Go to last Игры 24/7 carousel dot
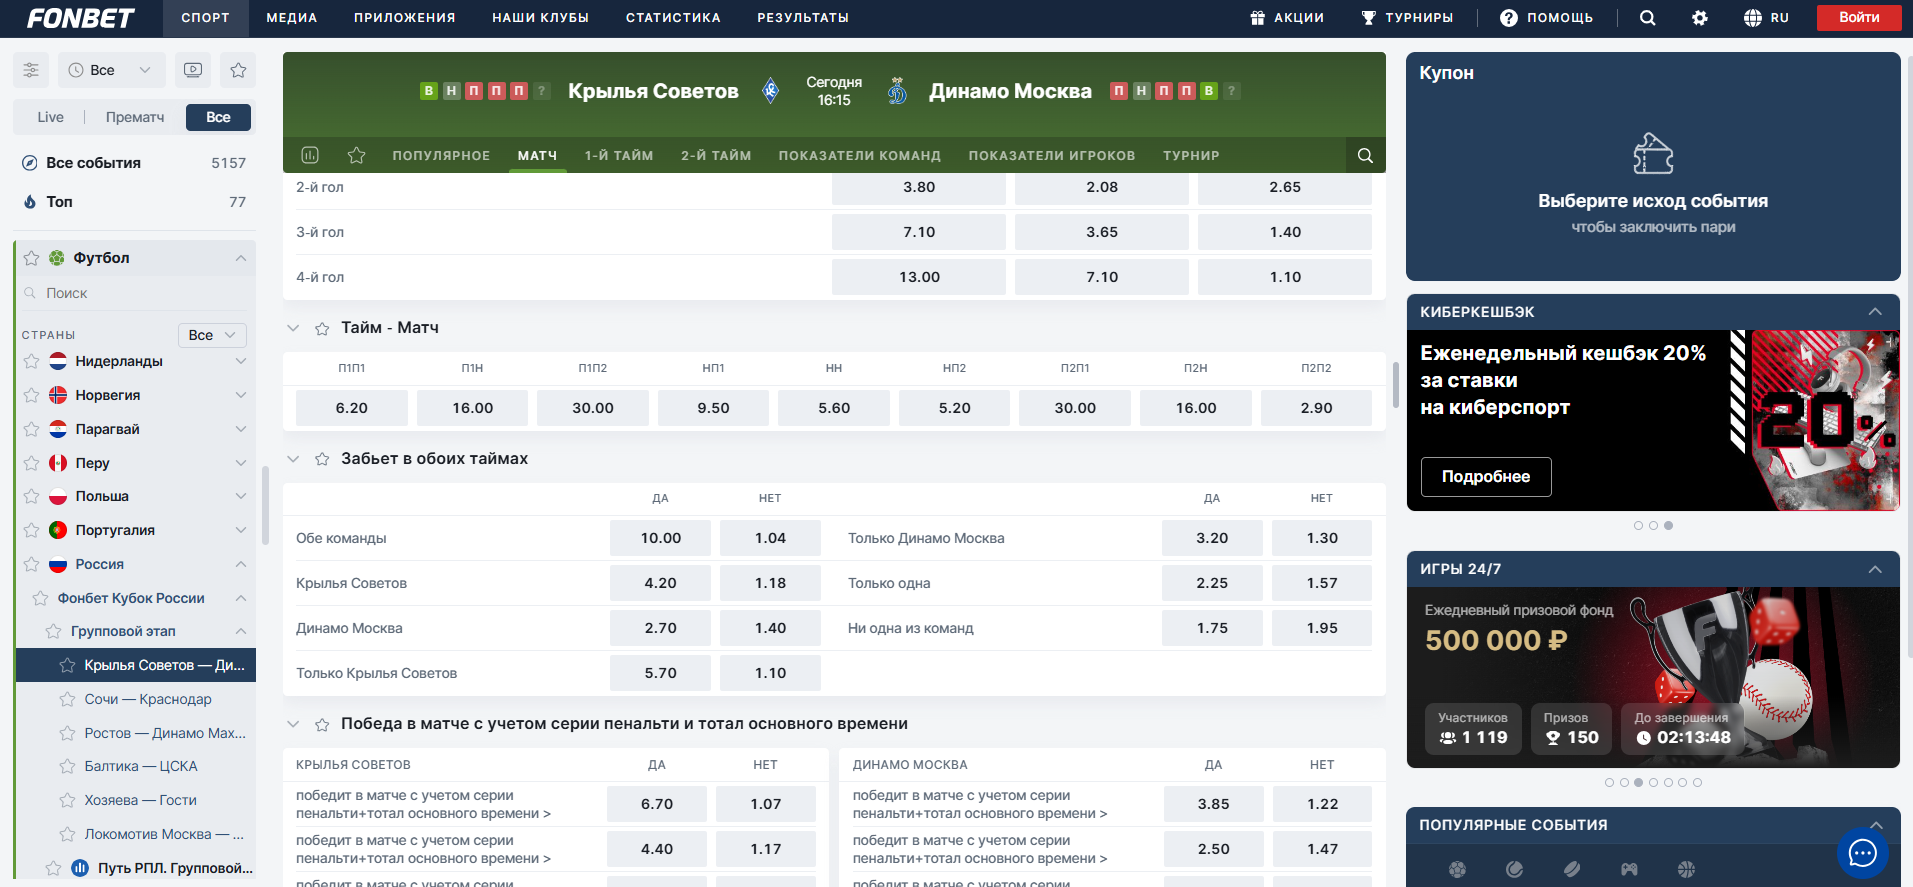Screen dimensions: 1913x887 point(1697,782)
